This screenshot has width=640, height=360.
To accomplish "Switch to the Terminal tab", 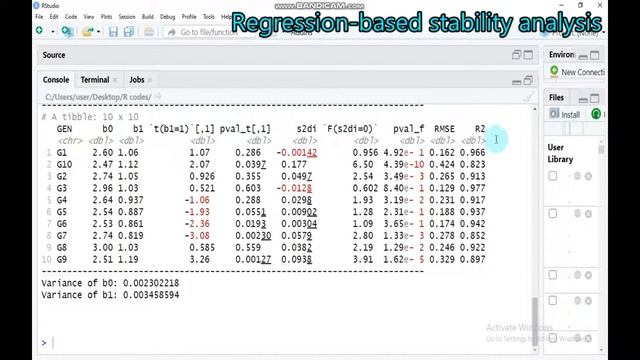I will [95, 80].
